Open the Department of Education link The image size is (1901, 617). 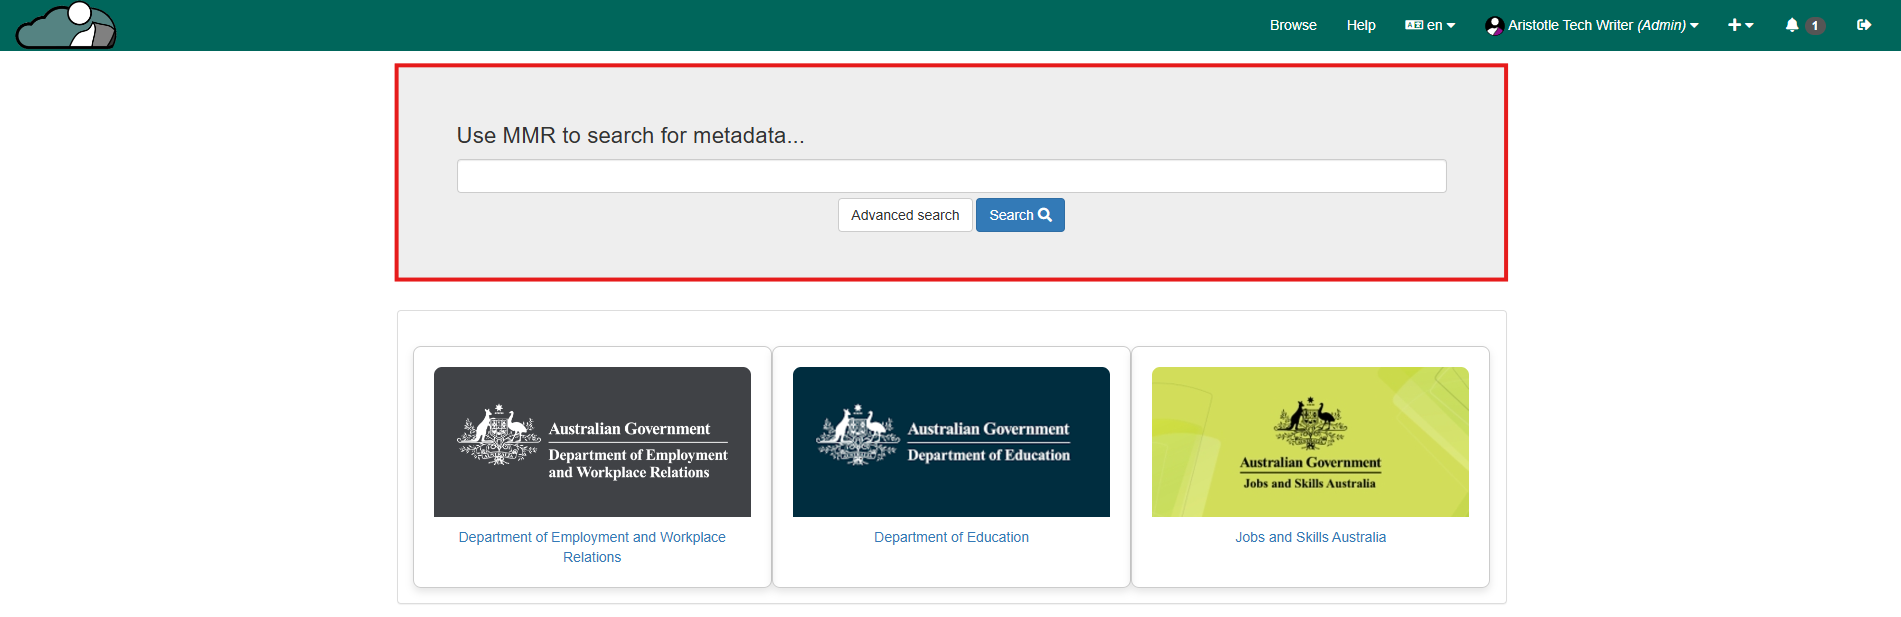coord(950,537)
